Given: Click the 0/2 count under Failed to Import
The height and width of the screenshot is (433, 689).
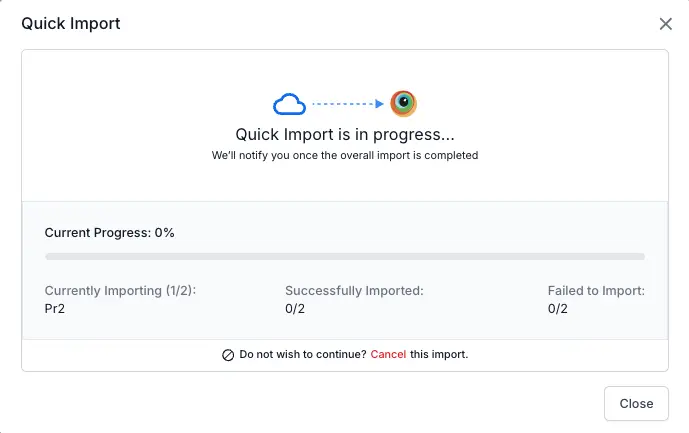Looking at the screenshot, I should (x=559, y=309).
